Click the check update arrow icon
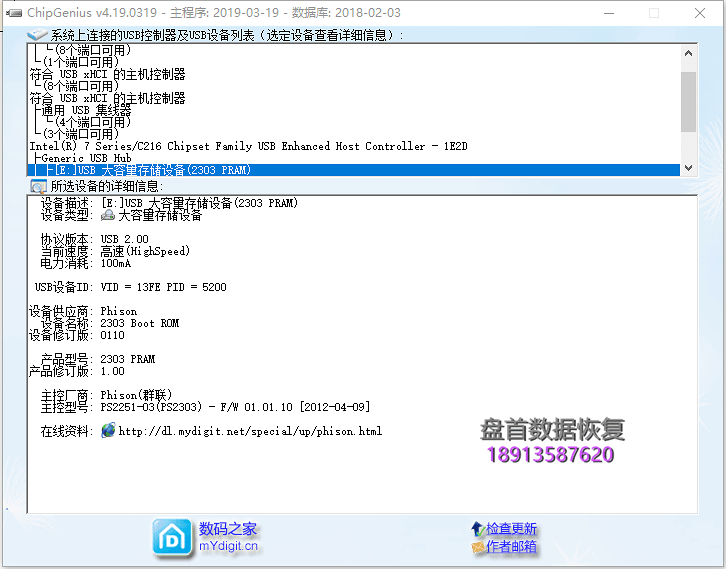 click(x=477, y=528)
